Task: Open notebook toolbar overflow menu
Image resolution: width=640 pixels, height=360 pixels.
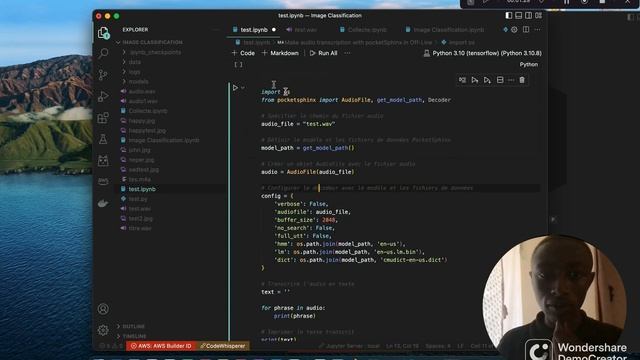Action: pos(347,53)
